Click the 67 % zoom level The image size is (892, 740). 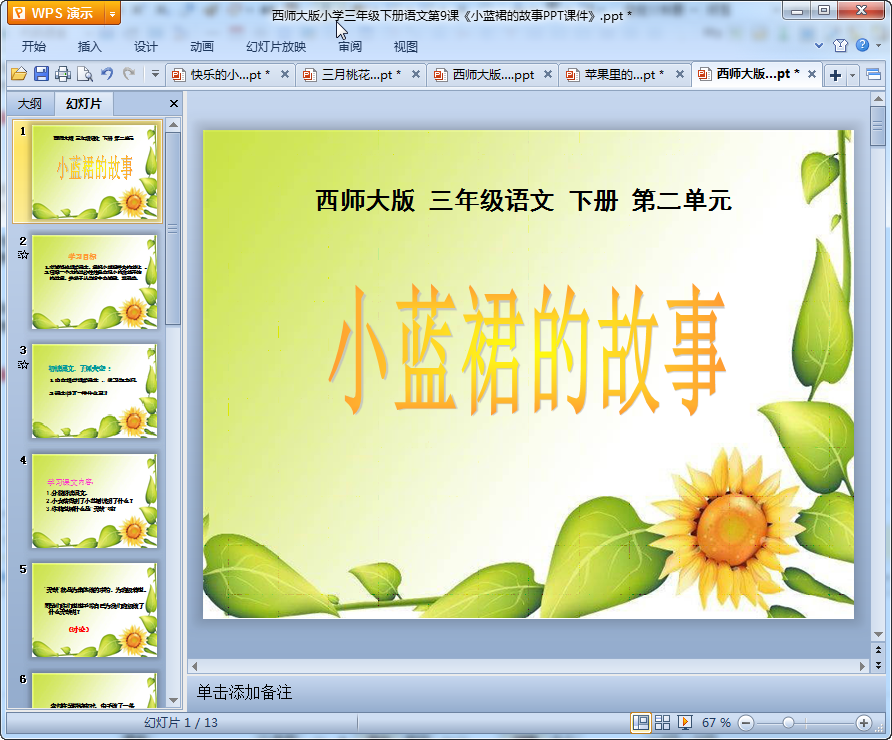pyautogui.click(x=716, y=722)
